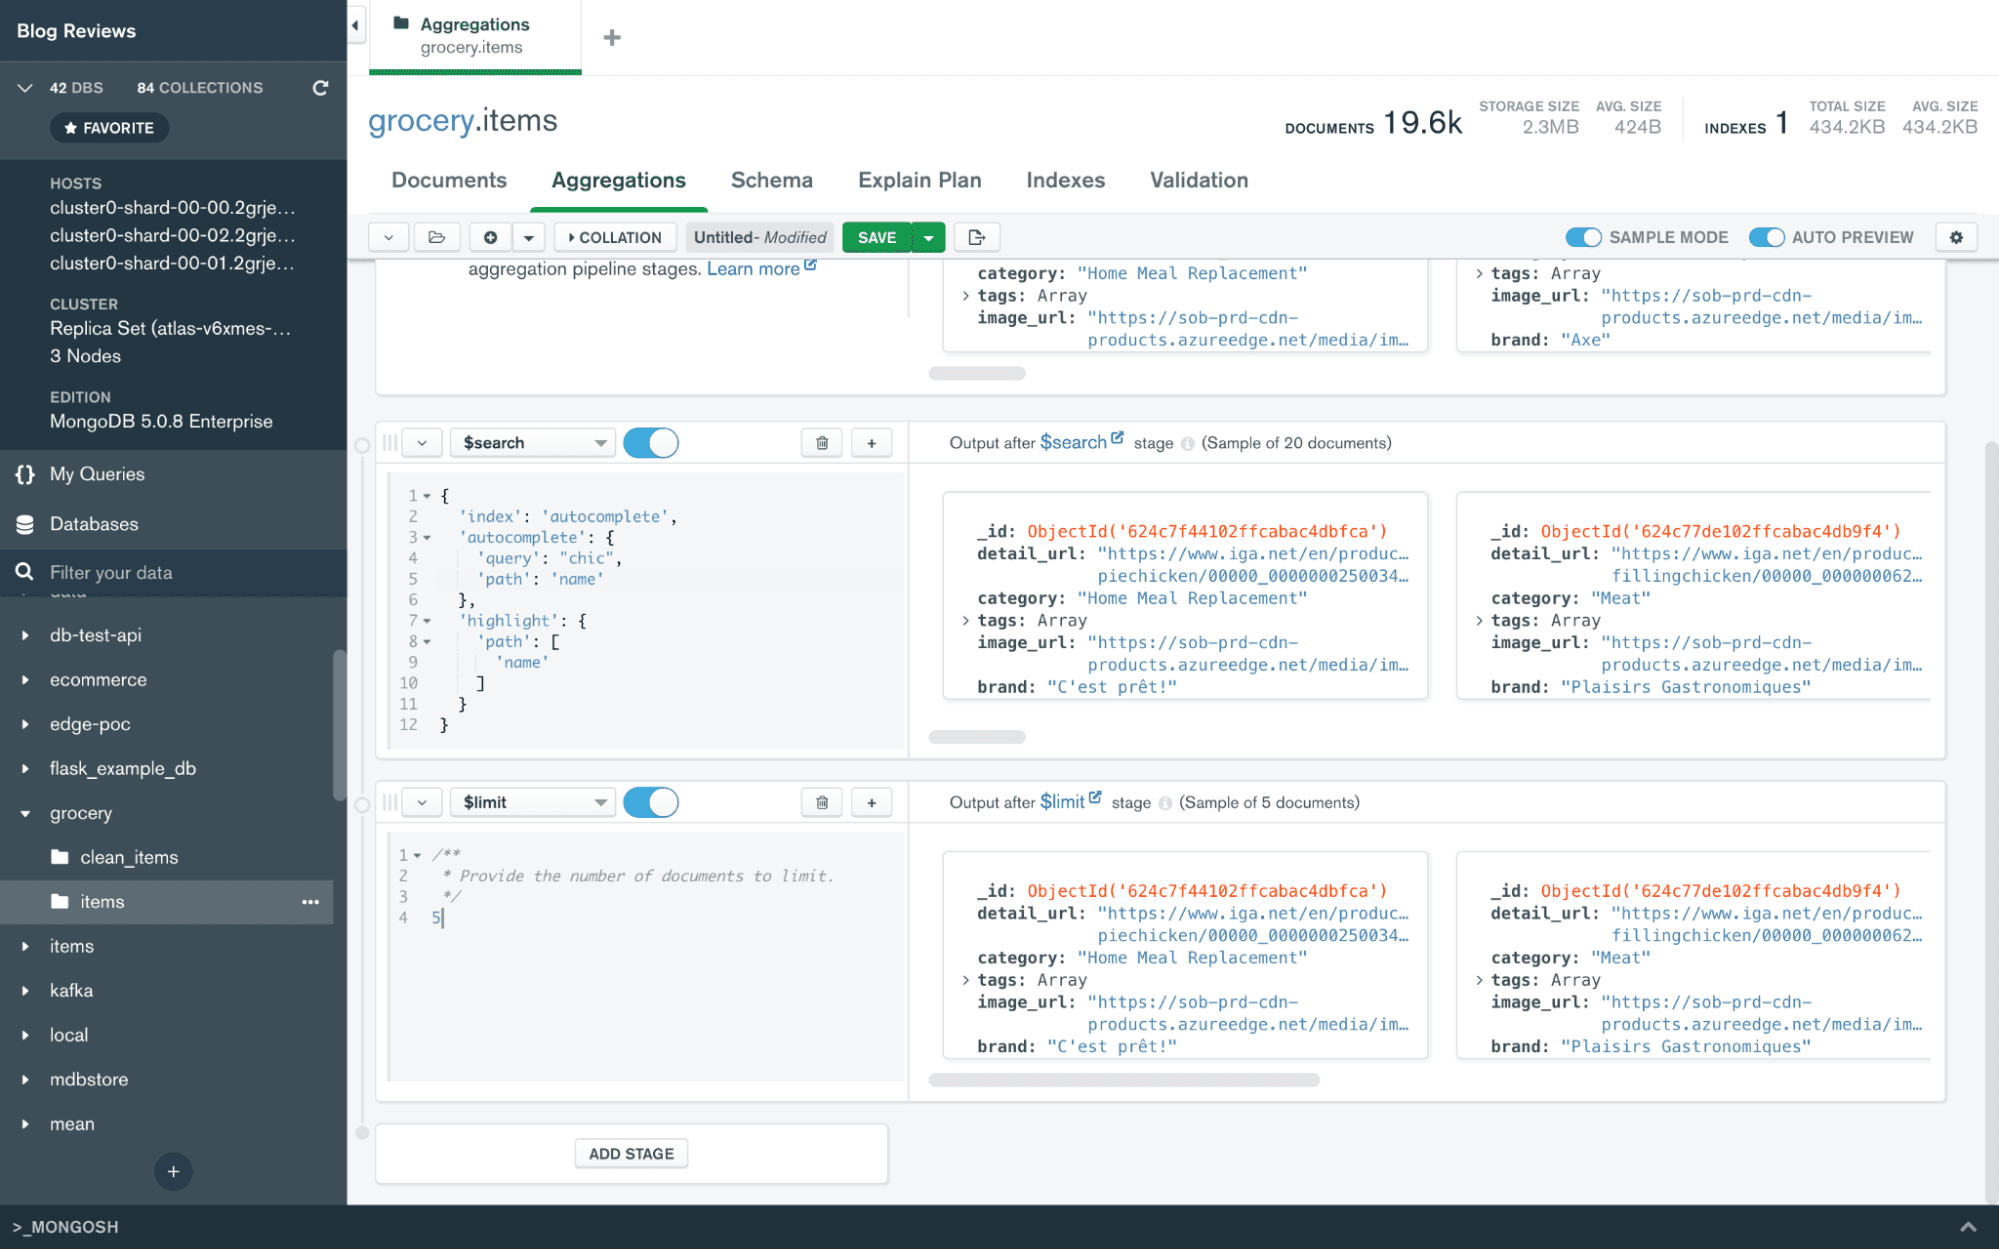Click the delete stage trash icon for $search
This screenshot has width=1999, height=1250.
(821, 442)
